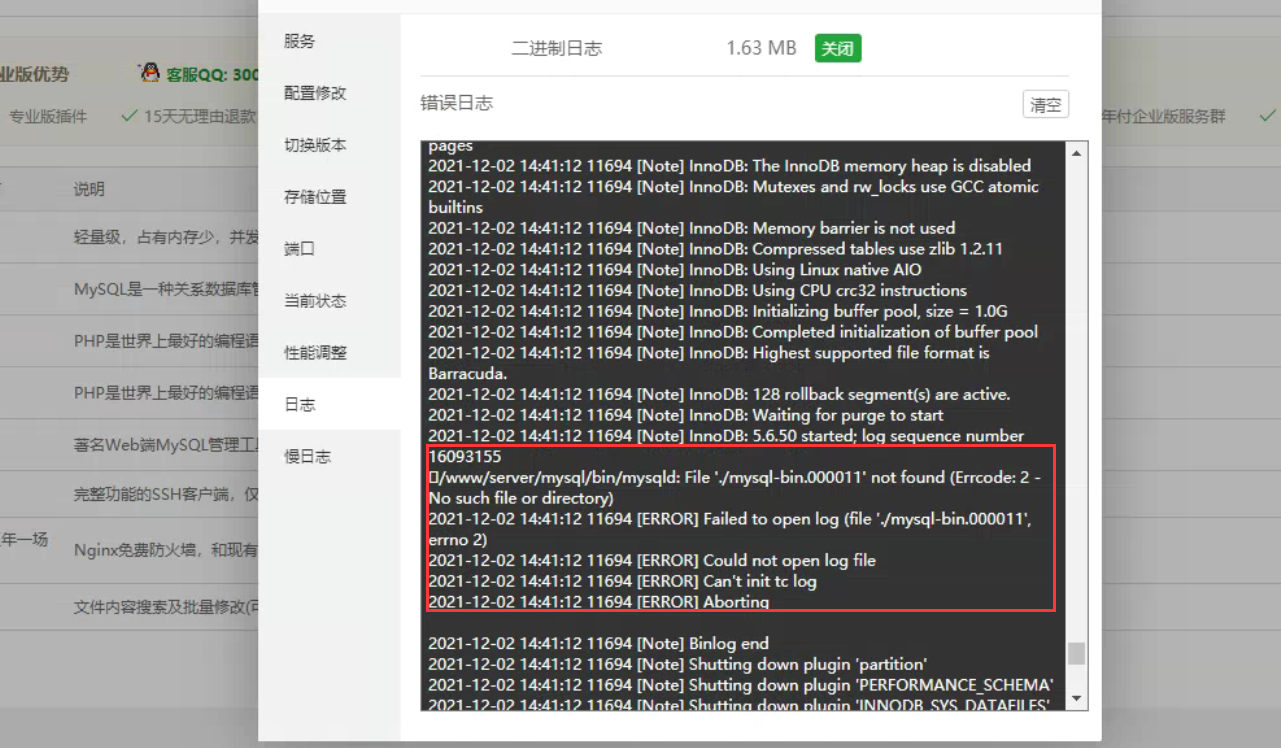Click the 15天无理由退款 text behind the dialog
The image size is (1281, 748).
pos(200,116)
